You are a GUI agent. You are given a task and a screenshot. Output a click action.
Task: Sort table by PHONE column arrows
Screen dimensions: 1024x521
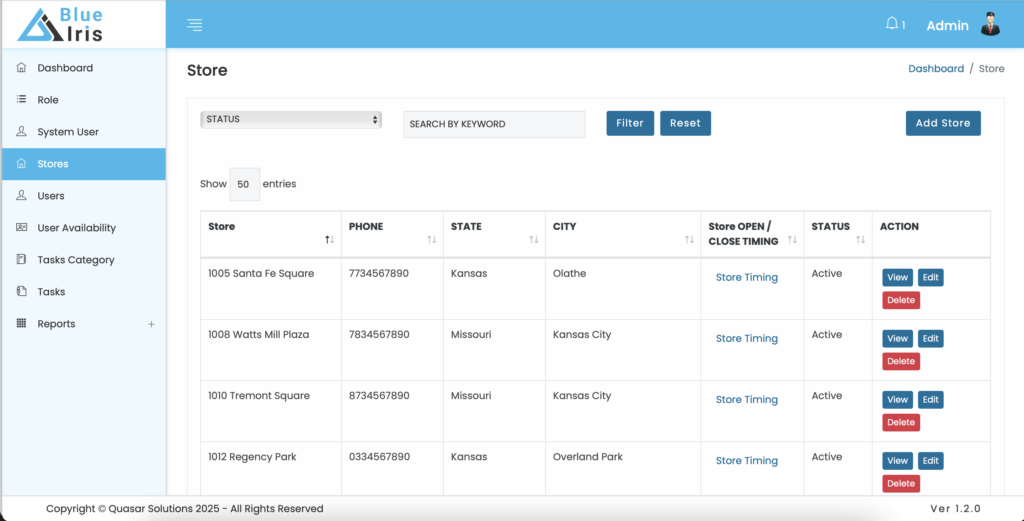click(432, 240)
